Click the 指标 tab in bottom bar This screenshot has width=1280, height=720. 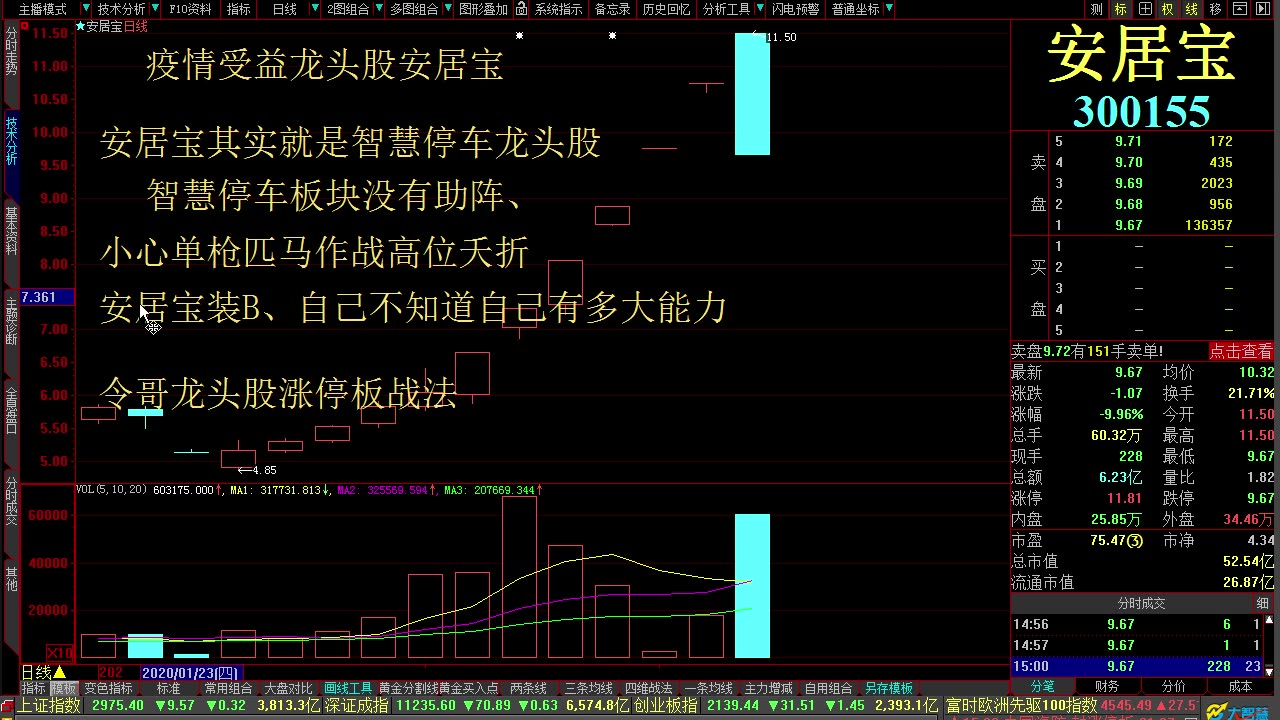click(34, 688)
